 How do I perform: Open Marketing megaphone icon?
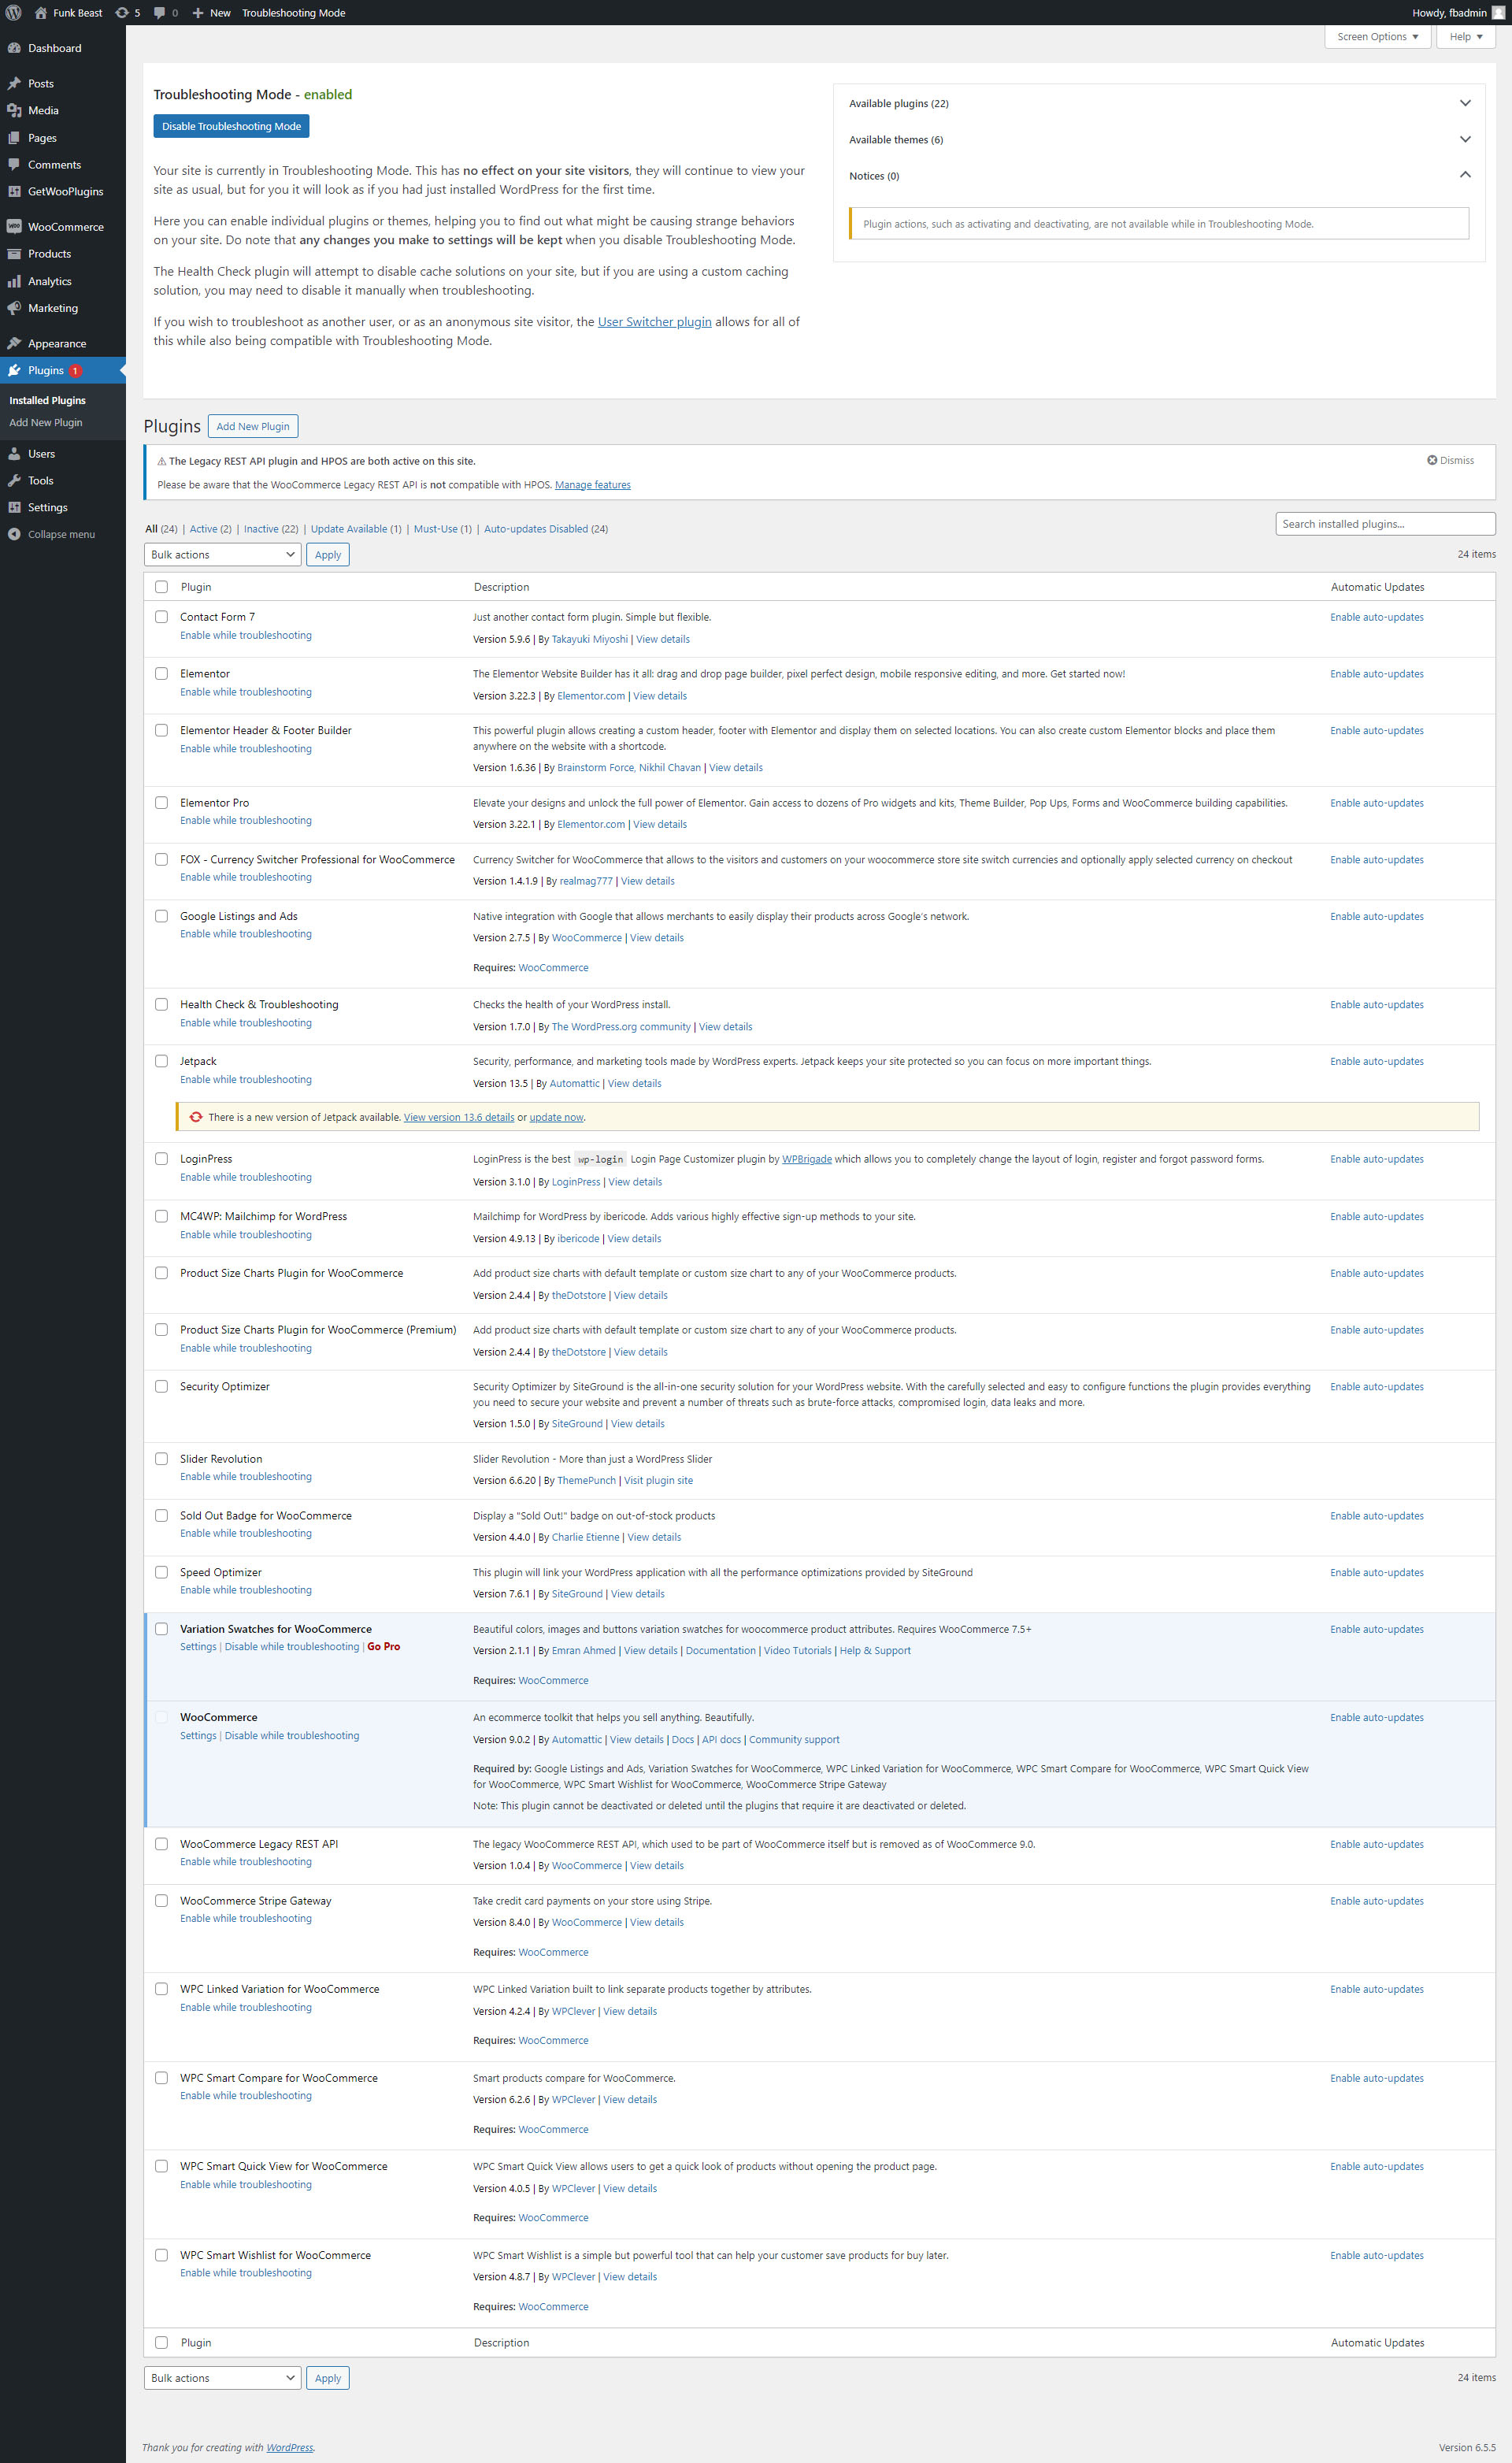tap(14, 308)
